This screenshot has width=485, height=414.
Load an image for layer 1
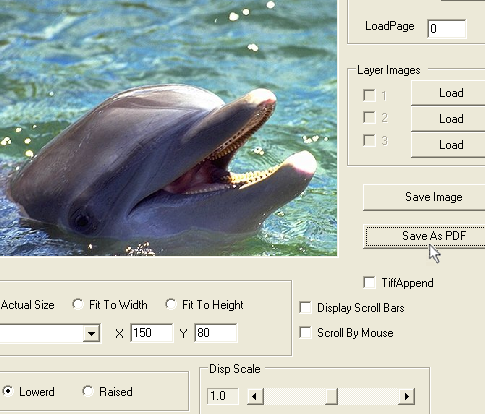(x=448, y=93)
